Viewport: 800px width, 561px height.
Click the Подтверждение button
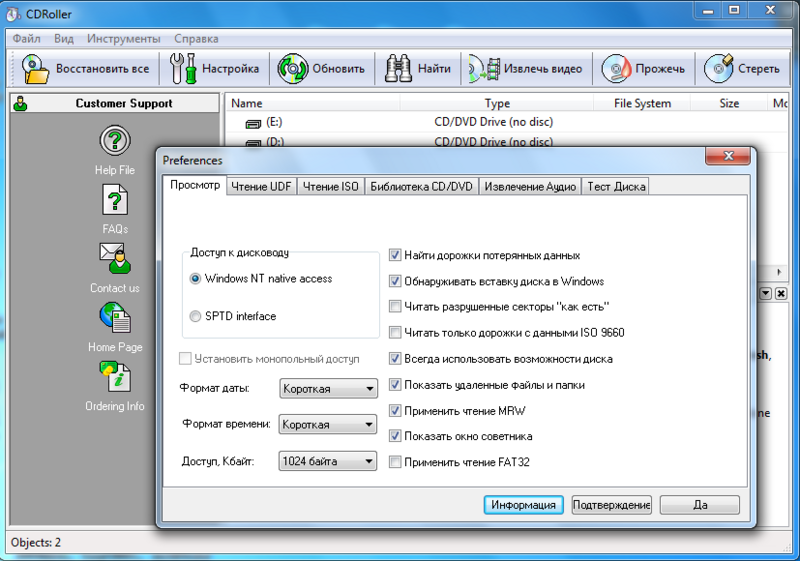pyautogui.click(x=612, y=505)
